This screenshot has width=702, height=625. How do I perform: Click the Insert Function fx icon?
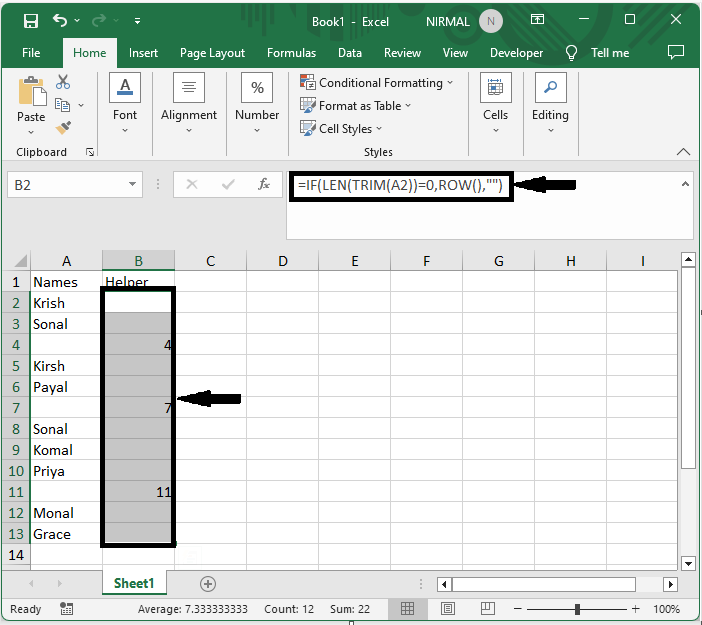tap(264, 184)
